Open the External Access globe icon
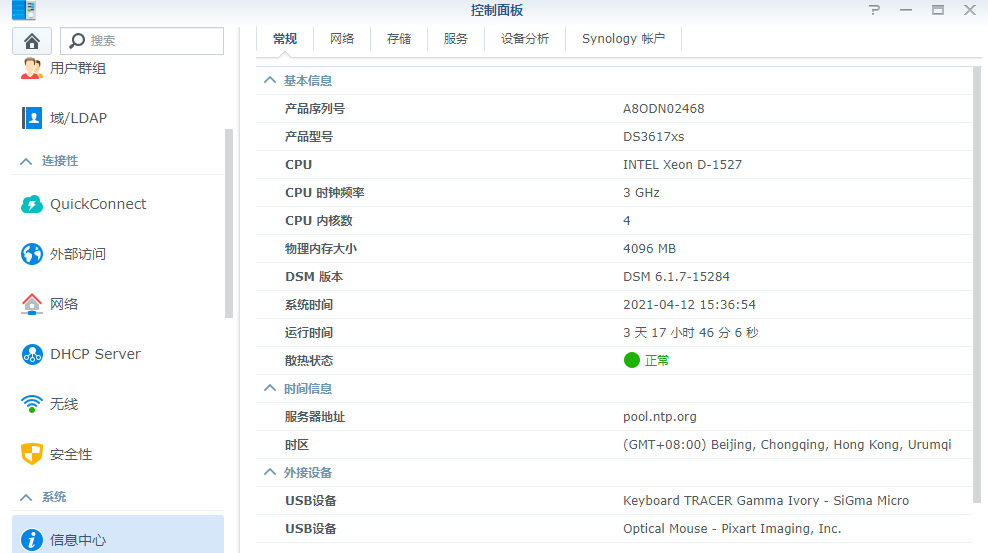The height and width of the screenshot is (553, 988). pos(32,254)
